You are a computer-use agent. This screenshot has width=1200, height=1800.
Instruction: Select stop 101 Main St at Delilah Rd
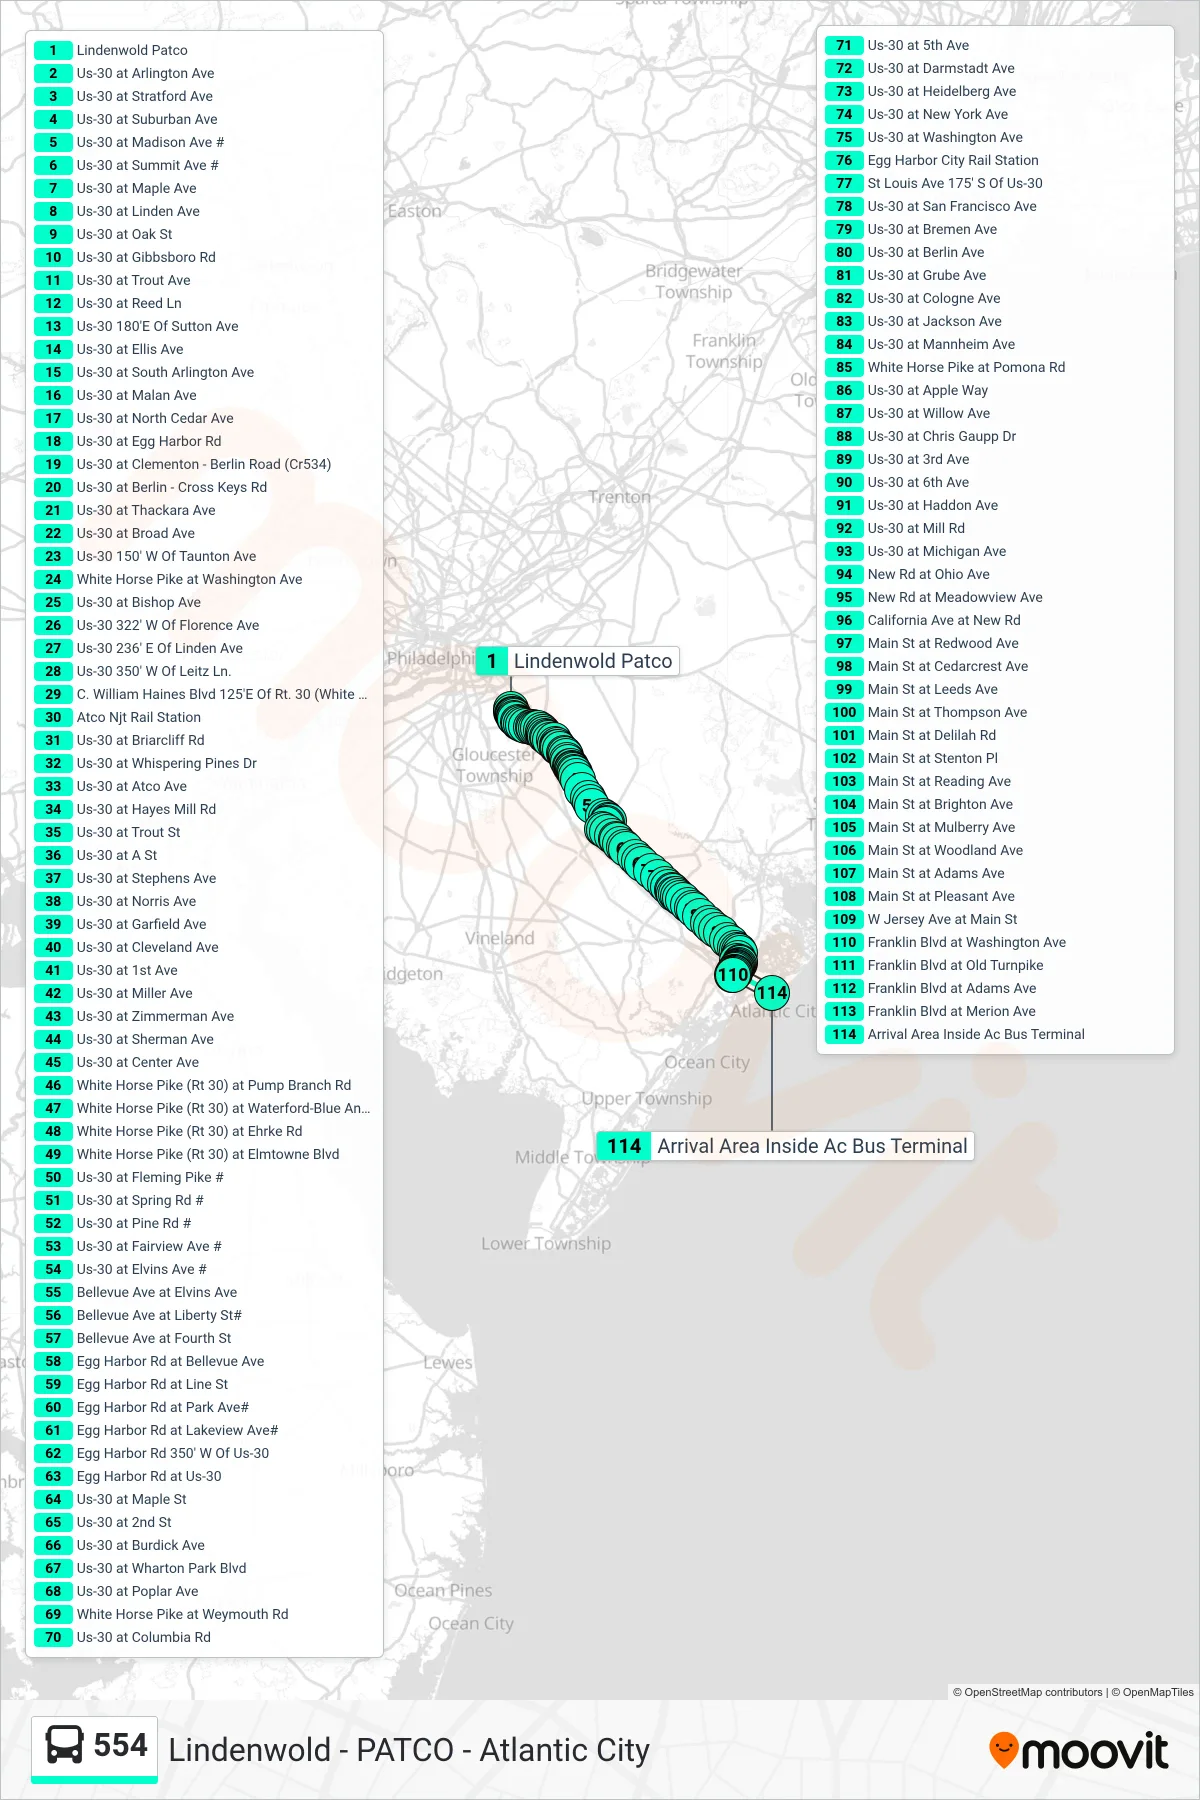pos(911,735)
